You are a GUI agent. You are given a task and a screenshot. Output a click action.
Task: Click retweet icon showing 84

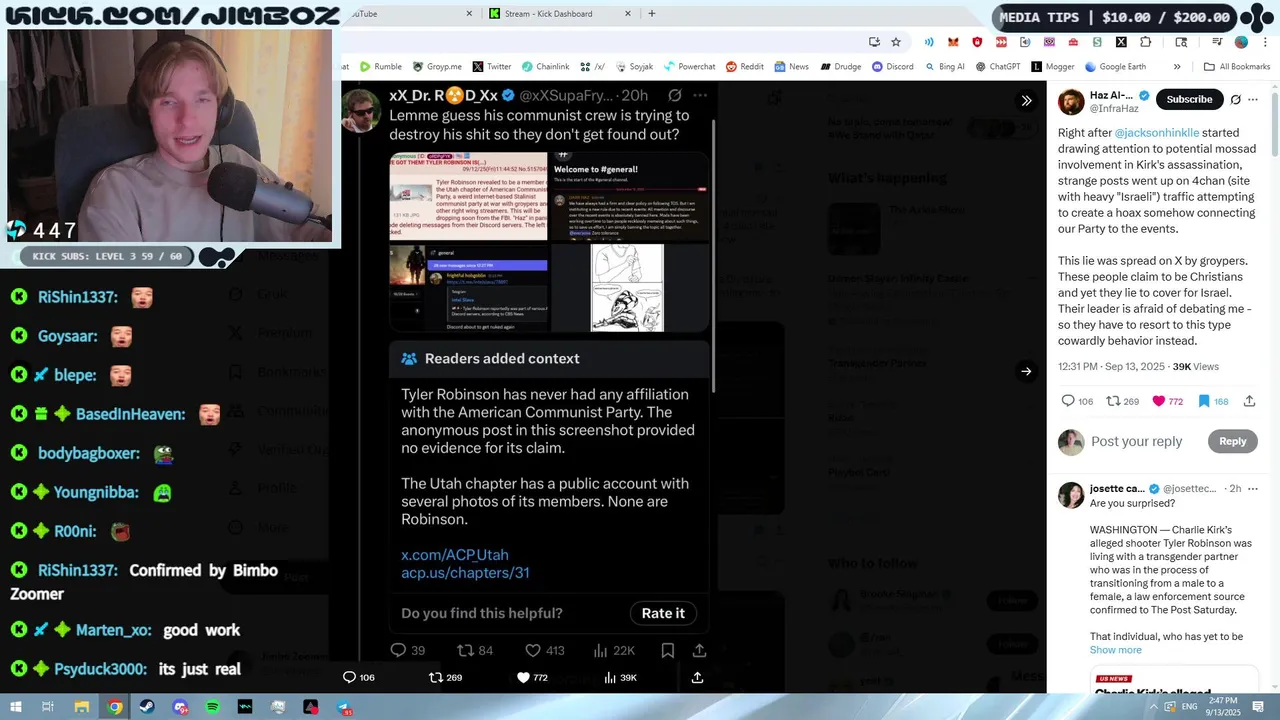[465, 650]
